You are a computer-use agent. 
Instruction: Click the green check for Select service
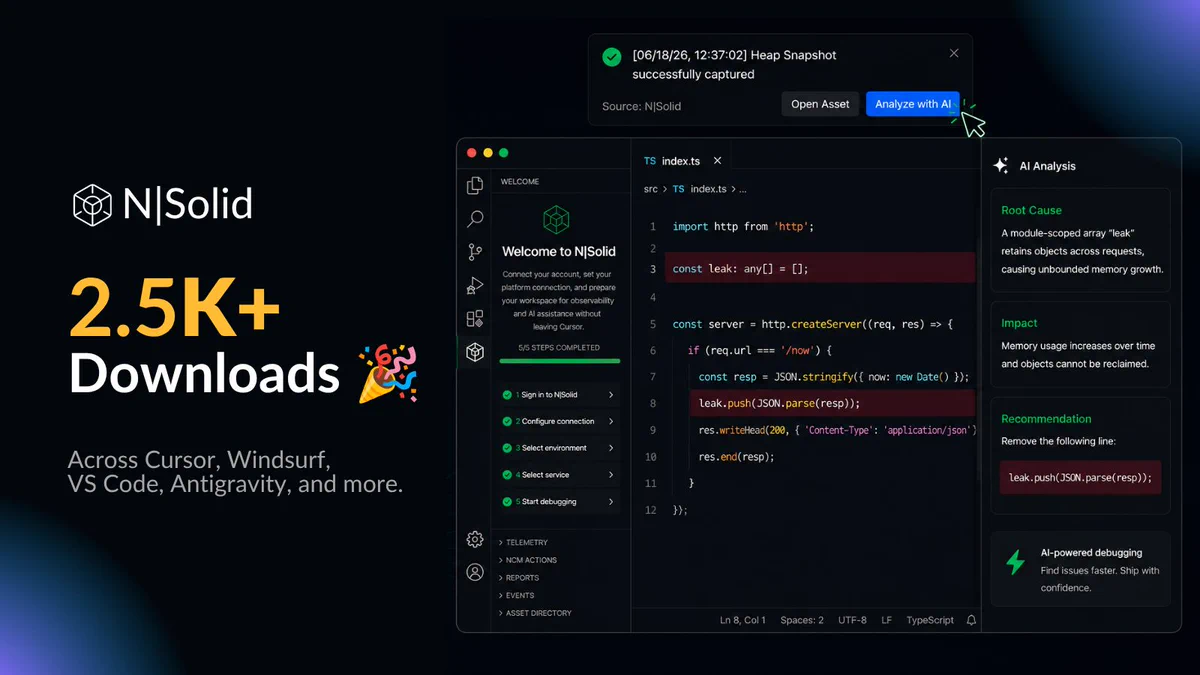coord(507,475)
